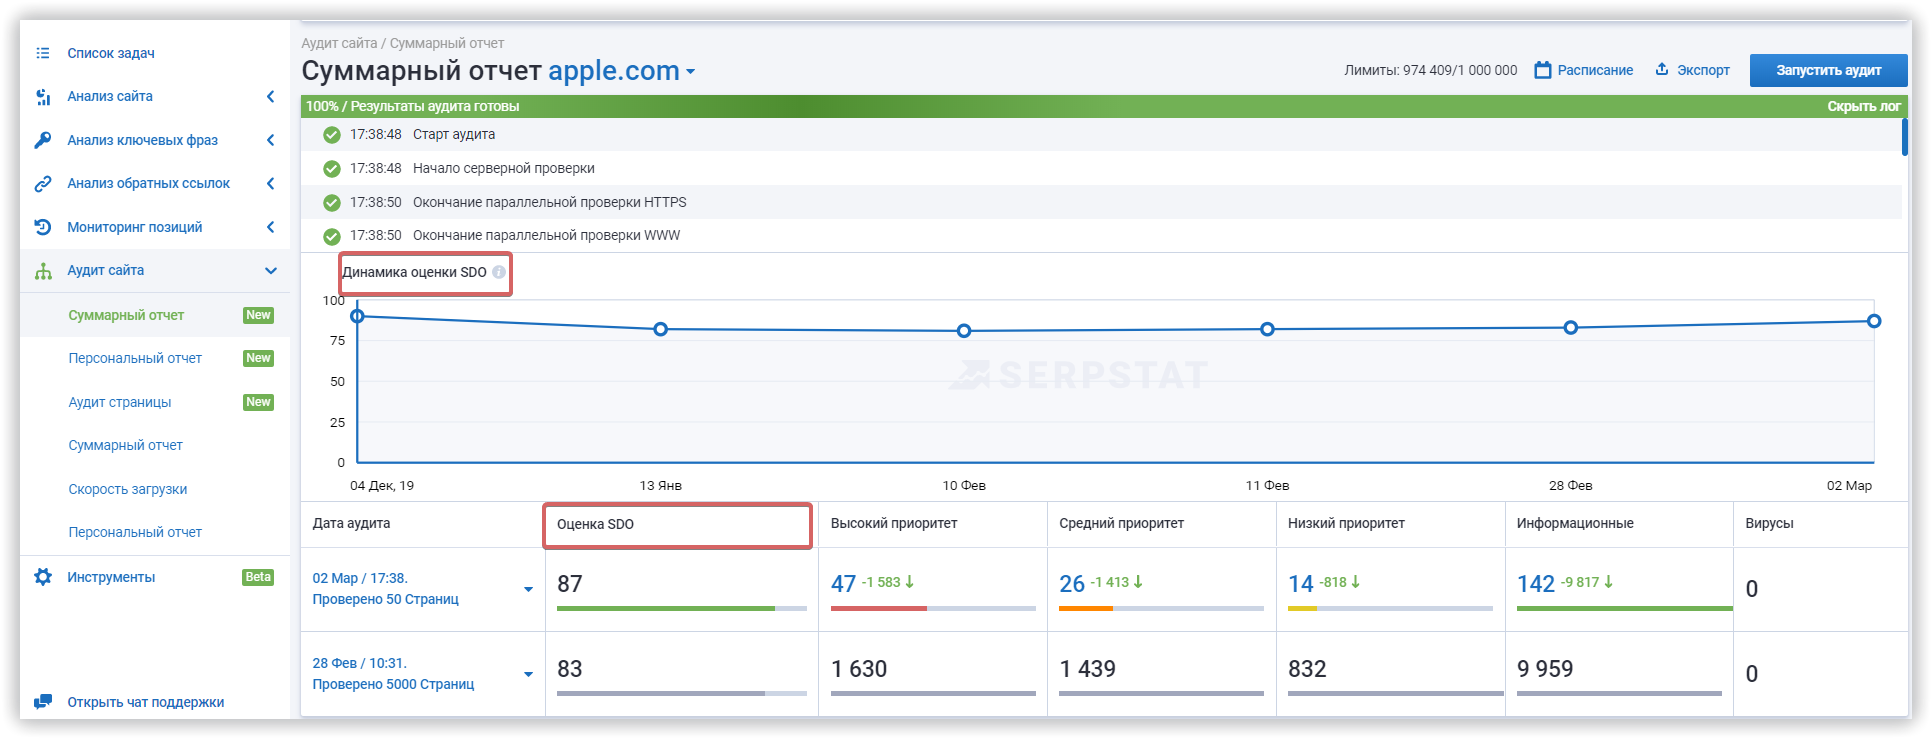The height and width of the screenshot is (739, 1932).
Task: Click the Высокий приоритет column header
Action: click(x=894, y=523)
